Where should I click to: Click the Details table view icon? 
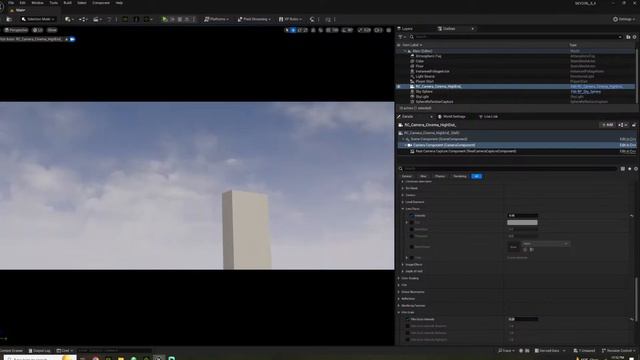[622, 169]
